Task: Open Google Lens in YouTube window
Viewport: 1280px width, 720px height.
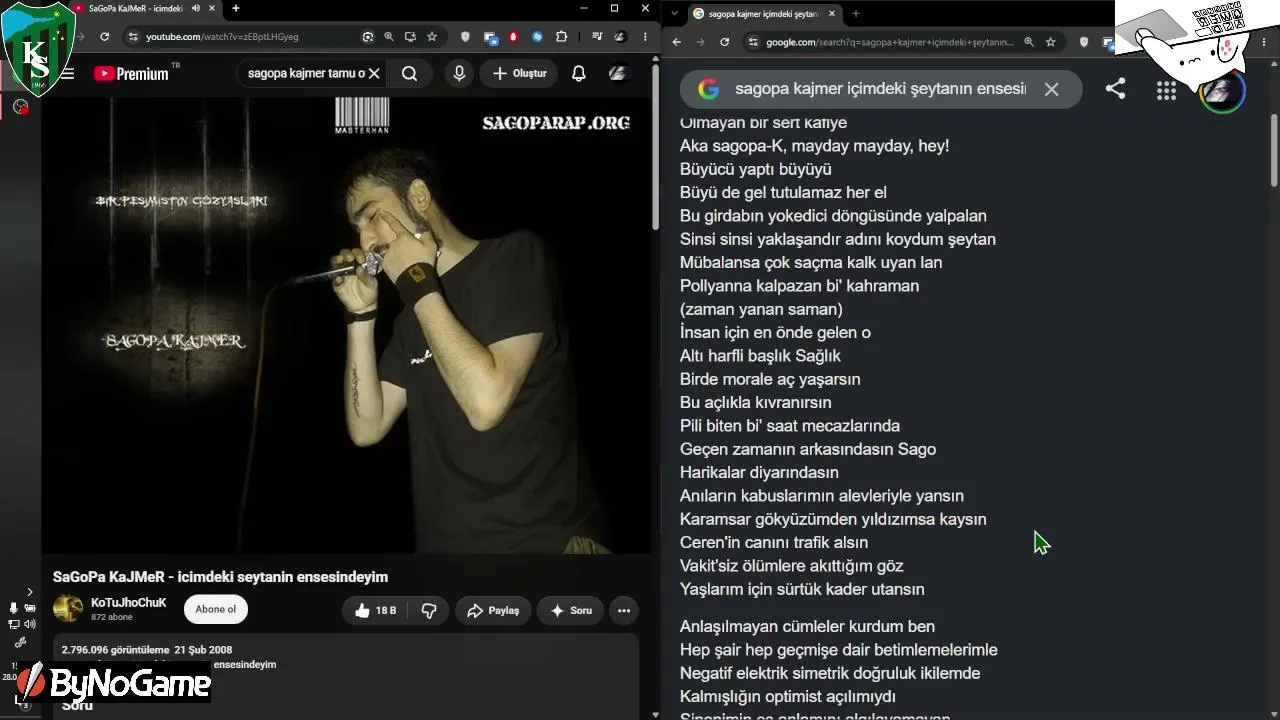Action: 368,37
